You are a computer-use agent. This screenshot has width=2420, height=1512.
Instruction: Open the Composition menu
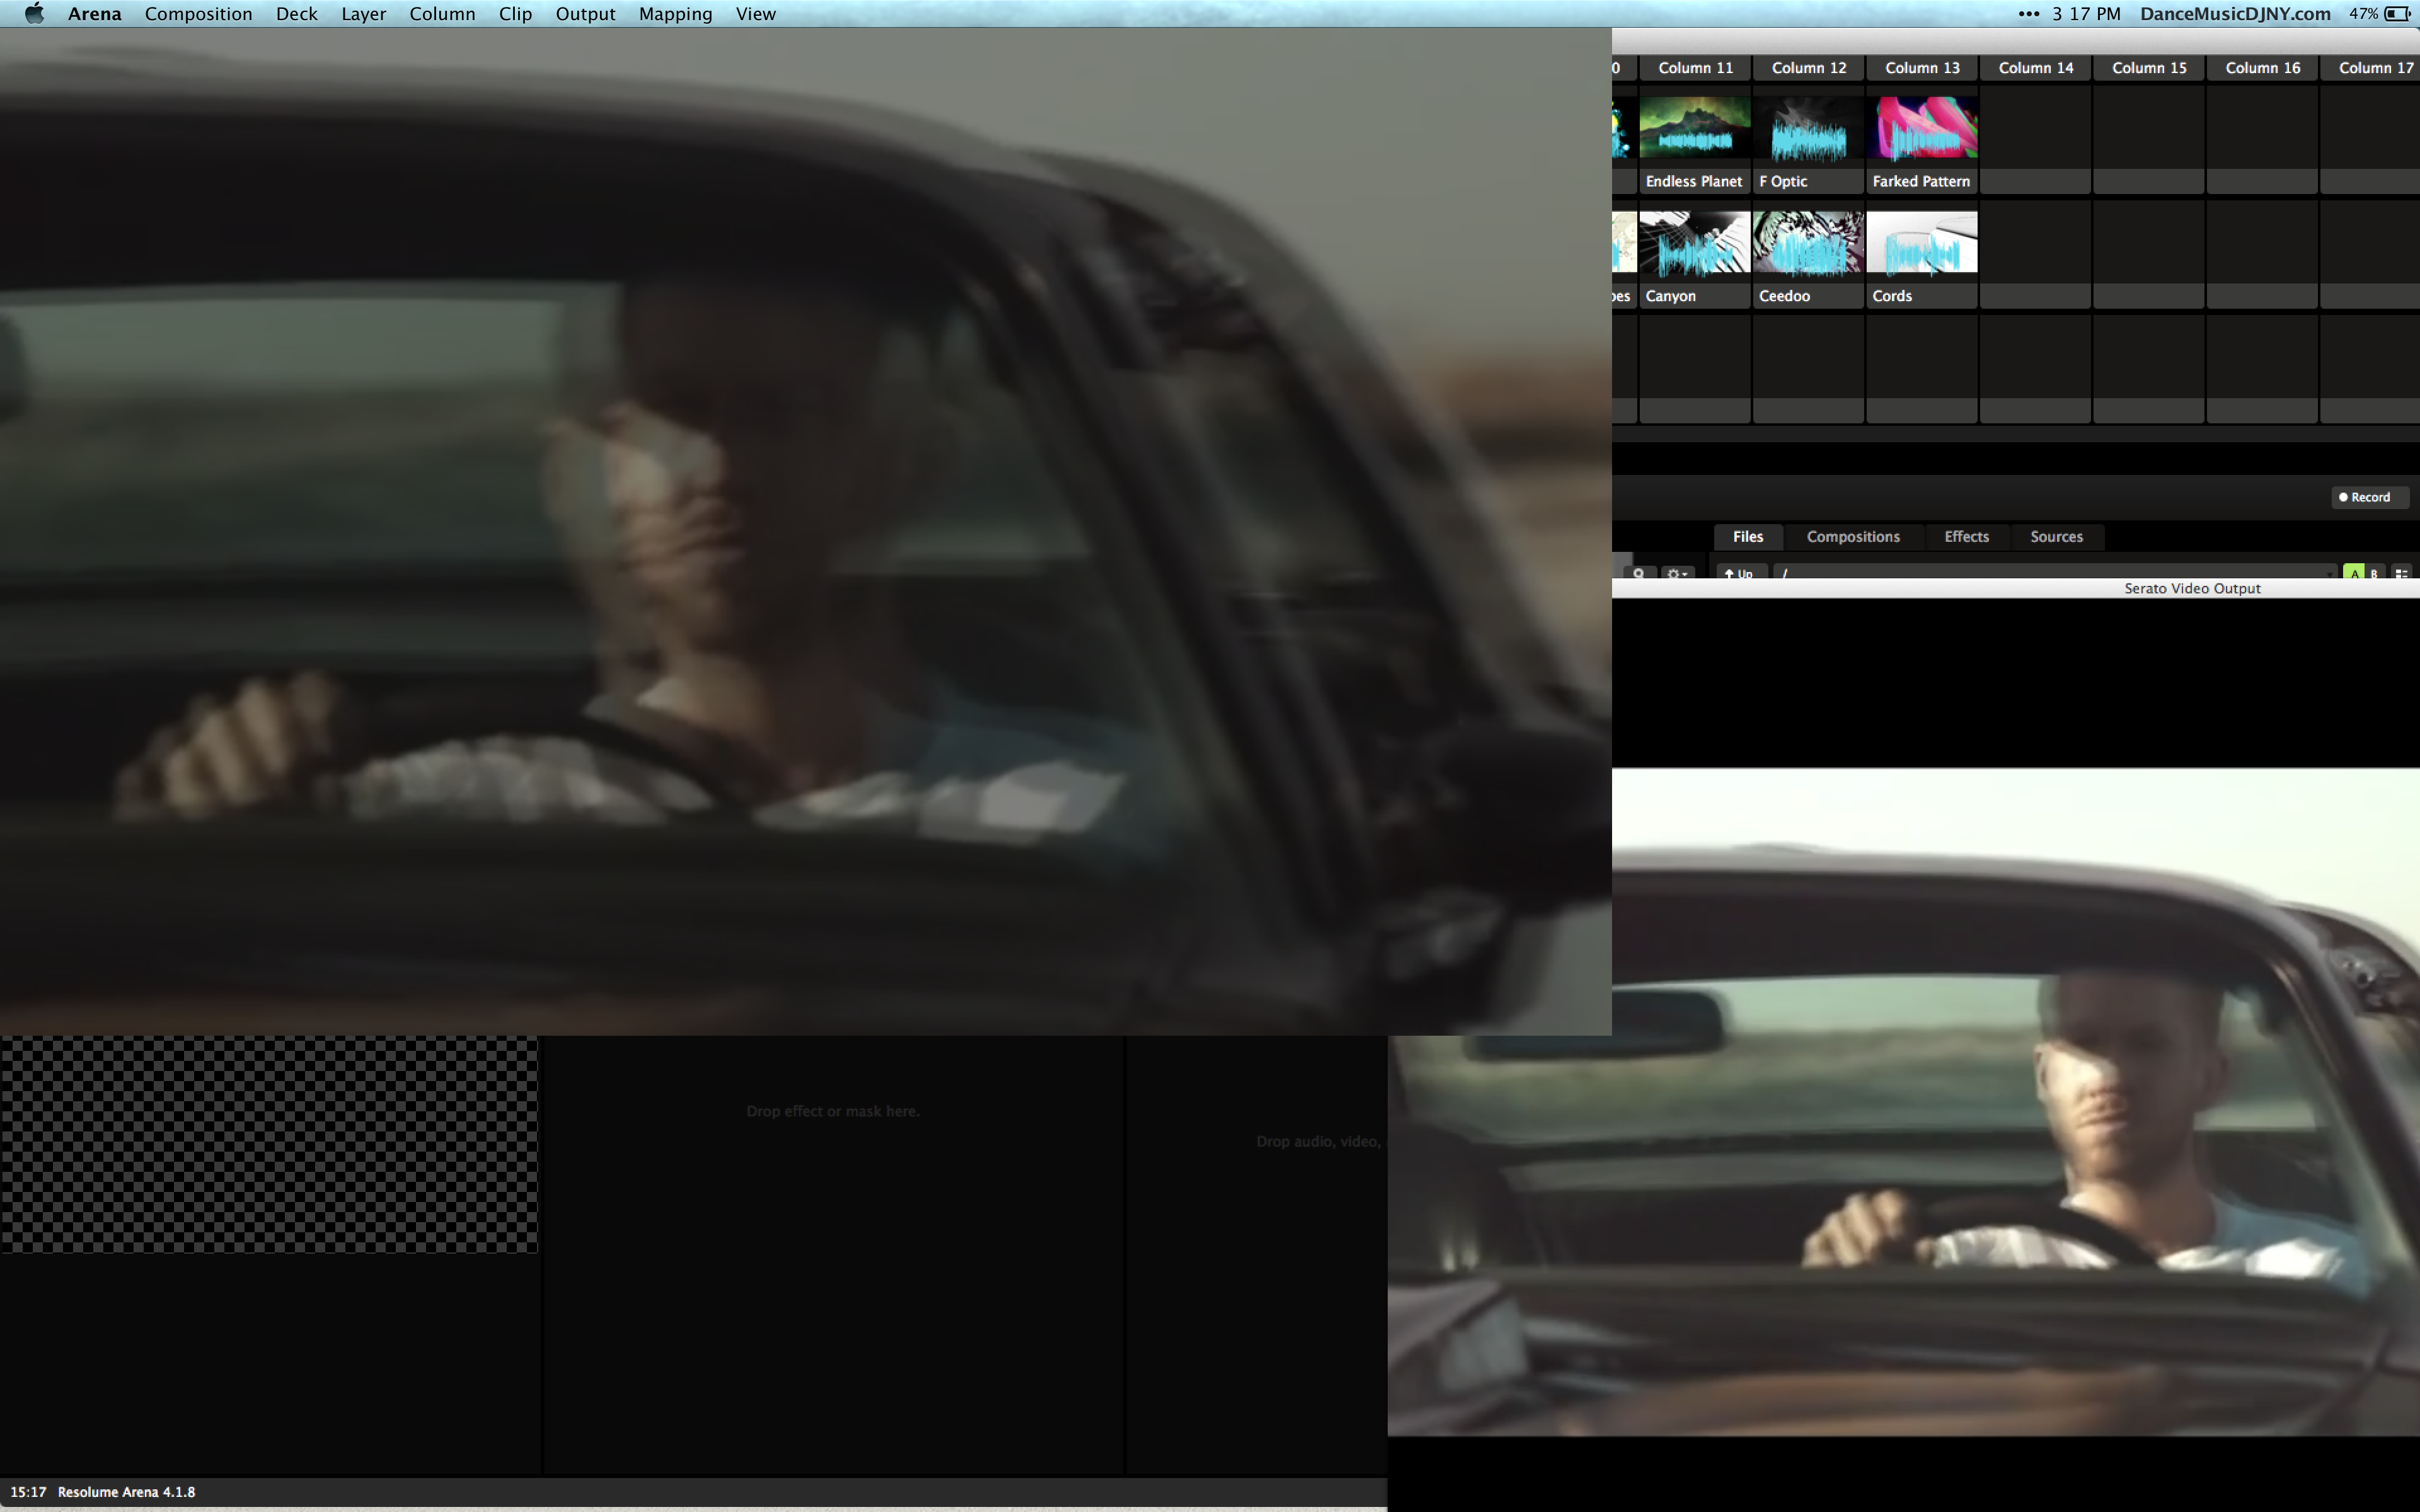[x=198, y=14]
